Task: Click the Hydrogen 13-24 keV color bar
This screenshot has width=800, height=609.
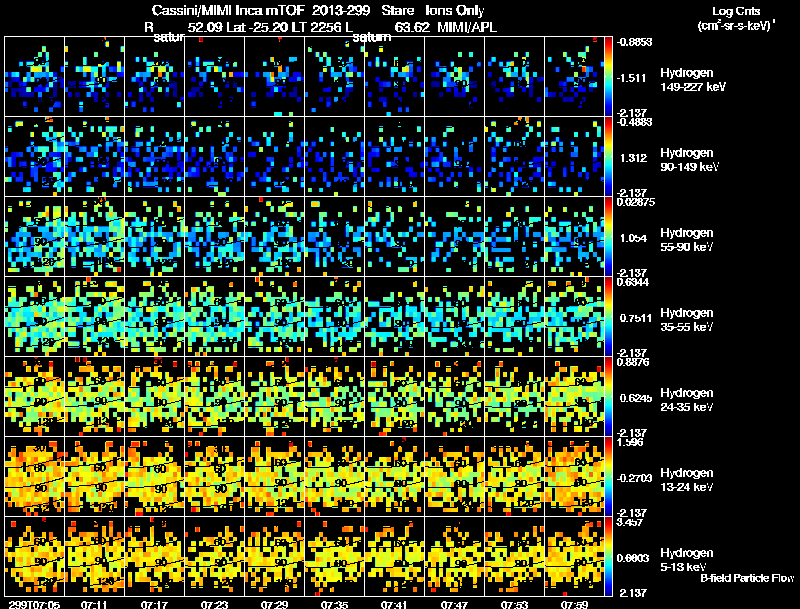Action: 608,477
